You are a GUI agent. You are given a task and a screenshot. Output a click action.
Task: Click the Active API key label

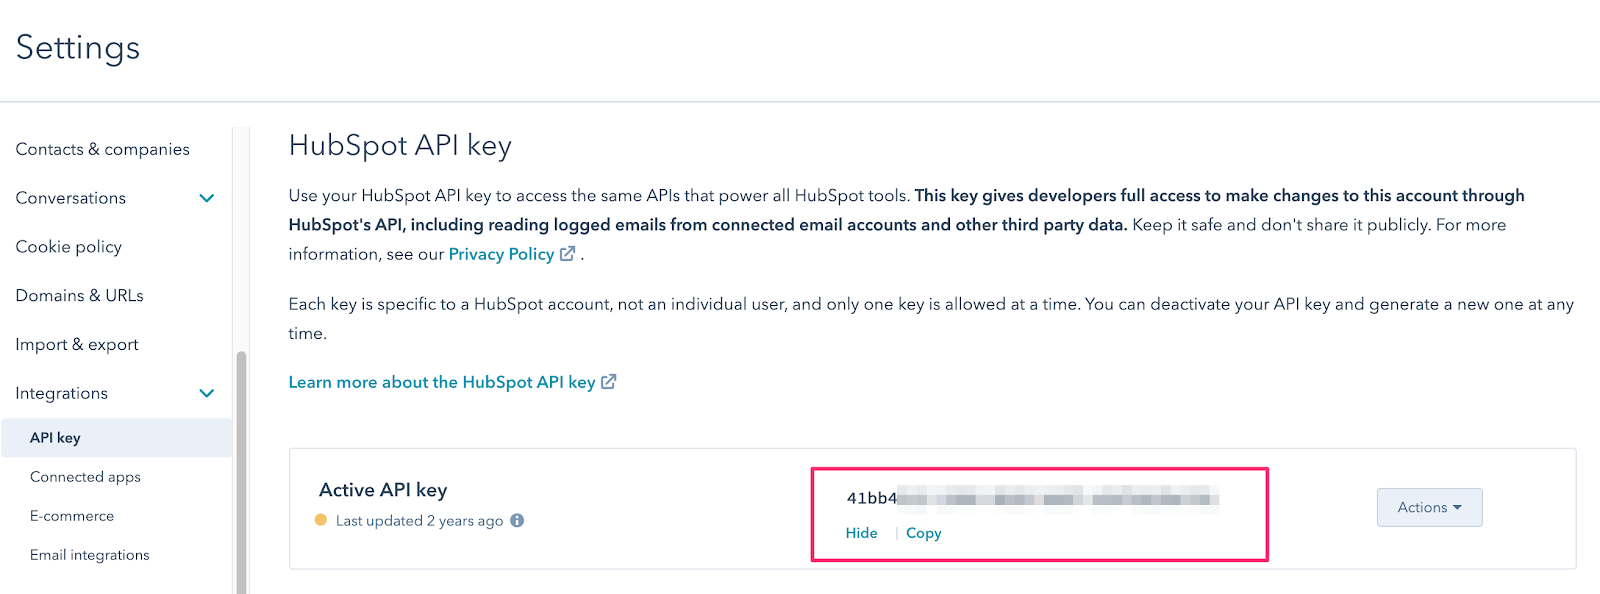(x=383, y=490)
